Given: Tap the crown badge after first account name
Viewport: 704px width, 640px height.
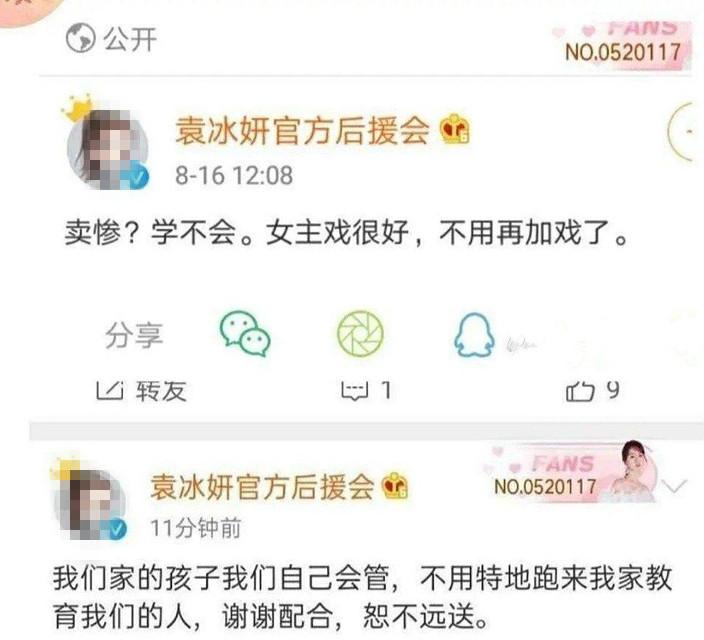Looking at the screenshot, I should pos(455,129).
